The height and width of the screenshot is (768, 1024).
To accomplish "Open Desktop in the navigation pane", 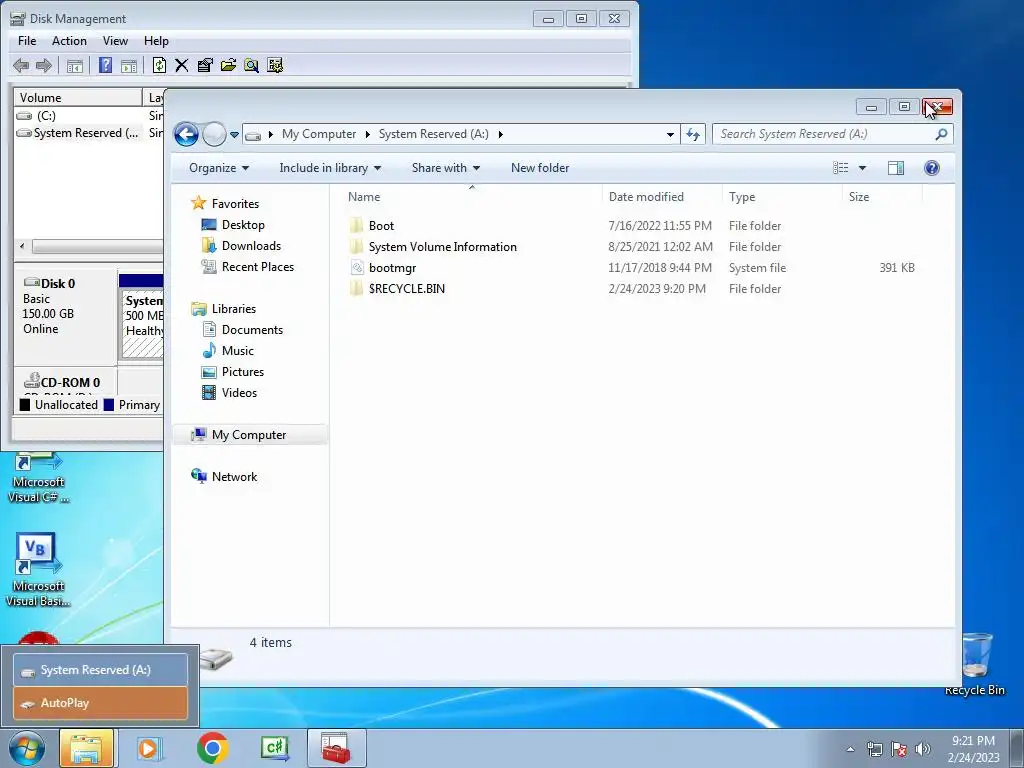I will coord(233,225).
